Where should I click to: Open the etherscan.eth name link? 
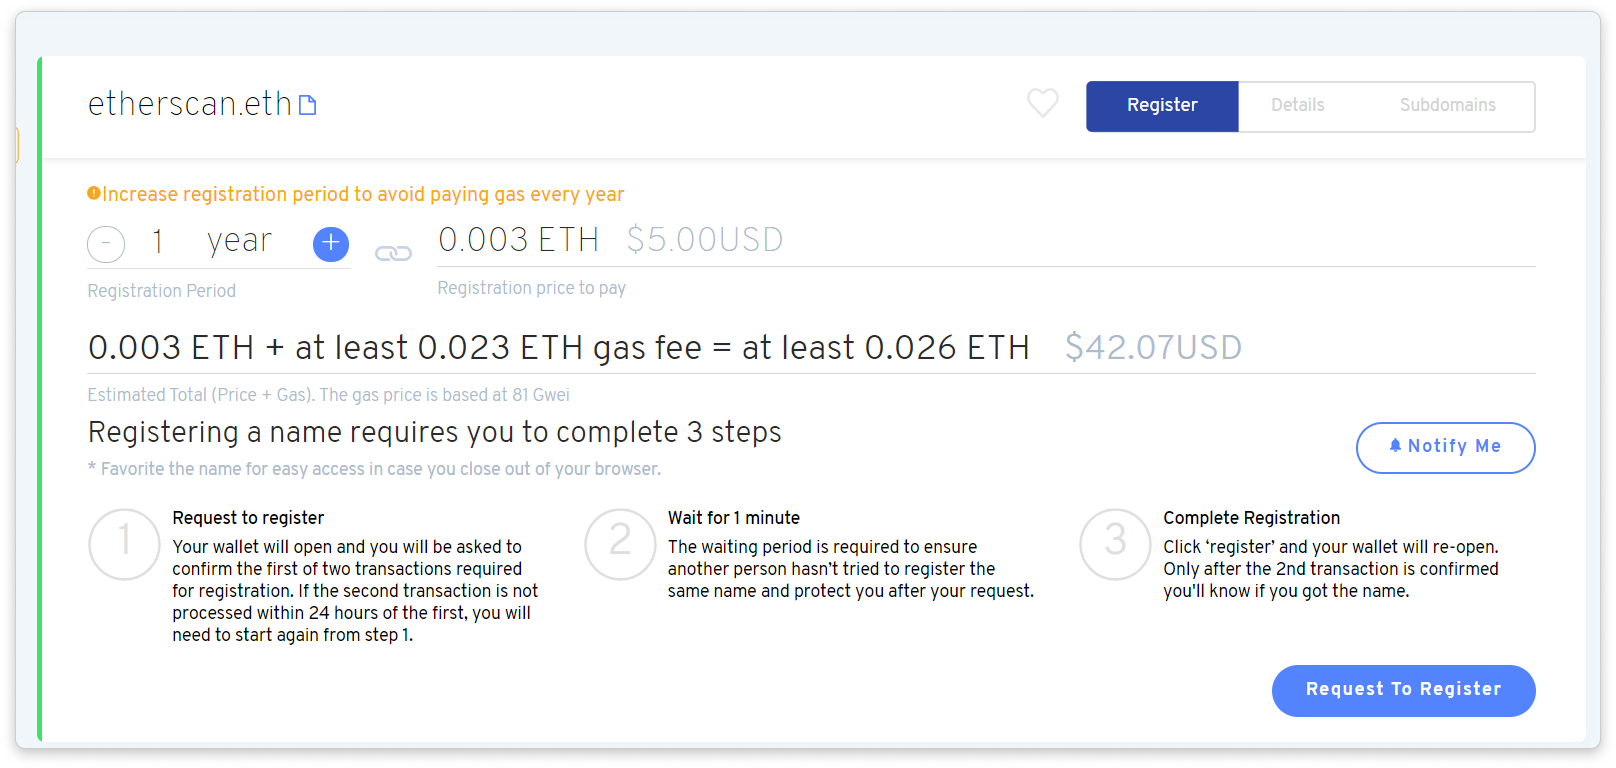click(x=188, y=103)
